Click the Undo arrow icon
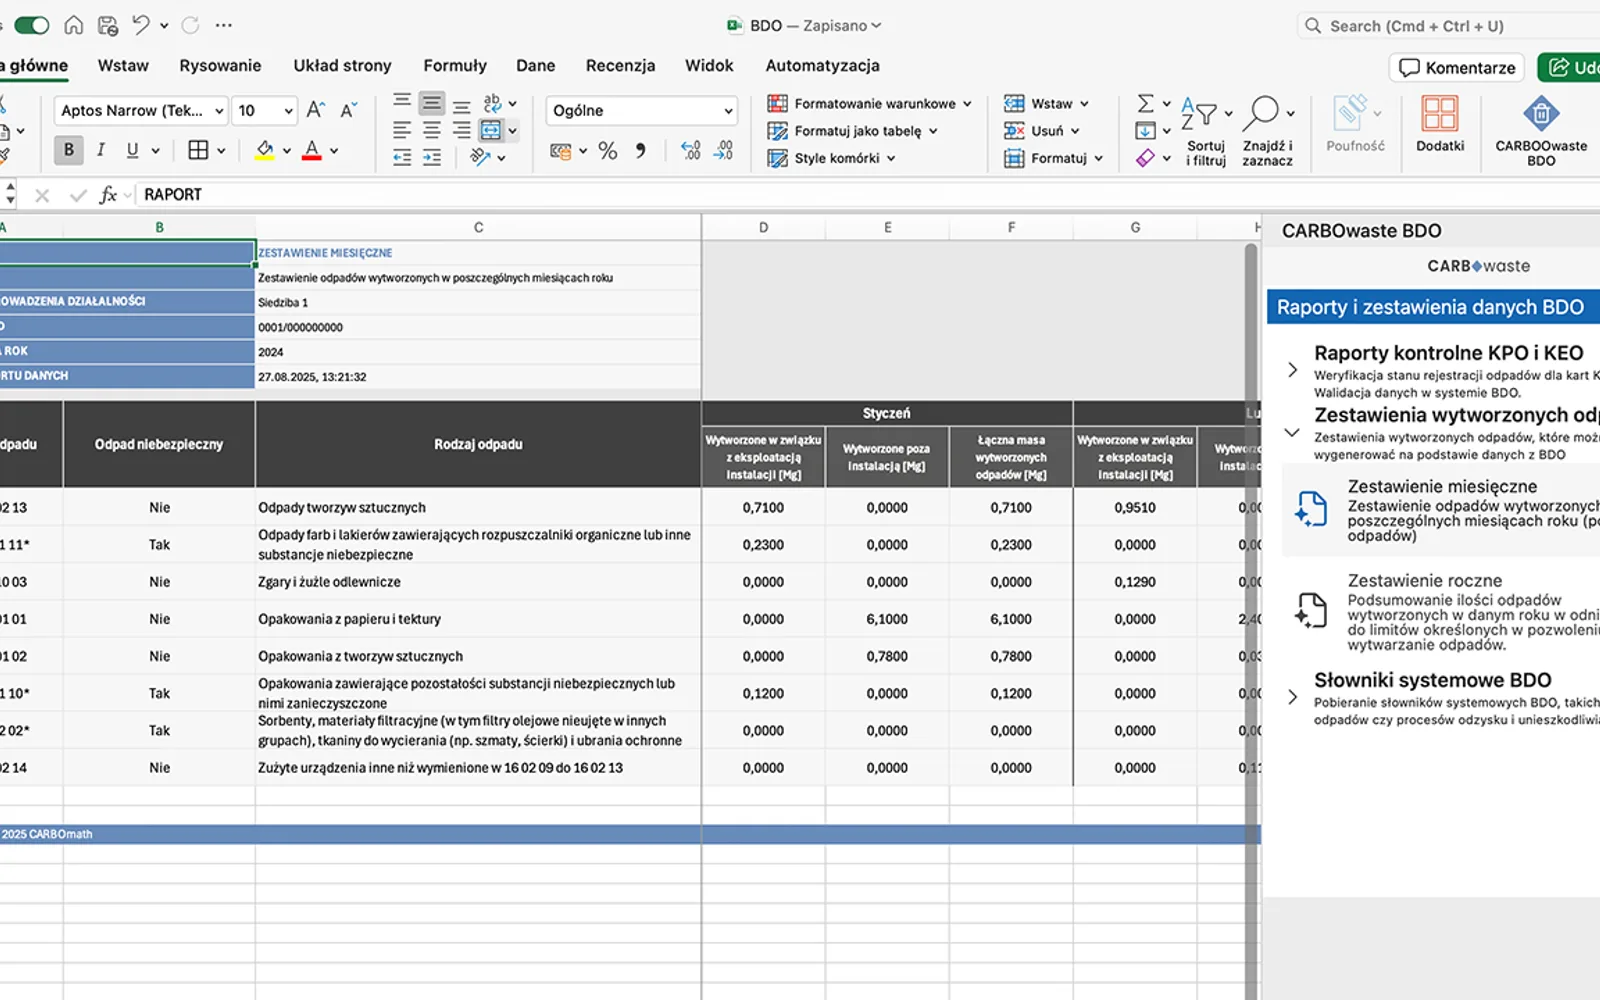Image resolution: width=1600 pixels, height=1000 pixels. (x=141, y=25)
